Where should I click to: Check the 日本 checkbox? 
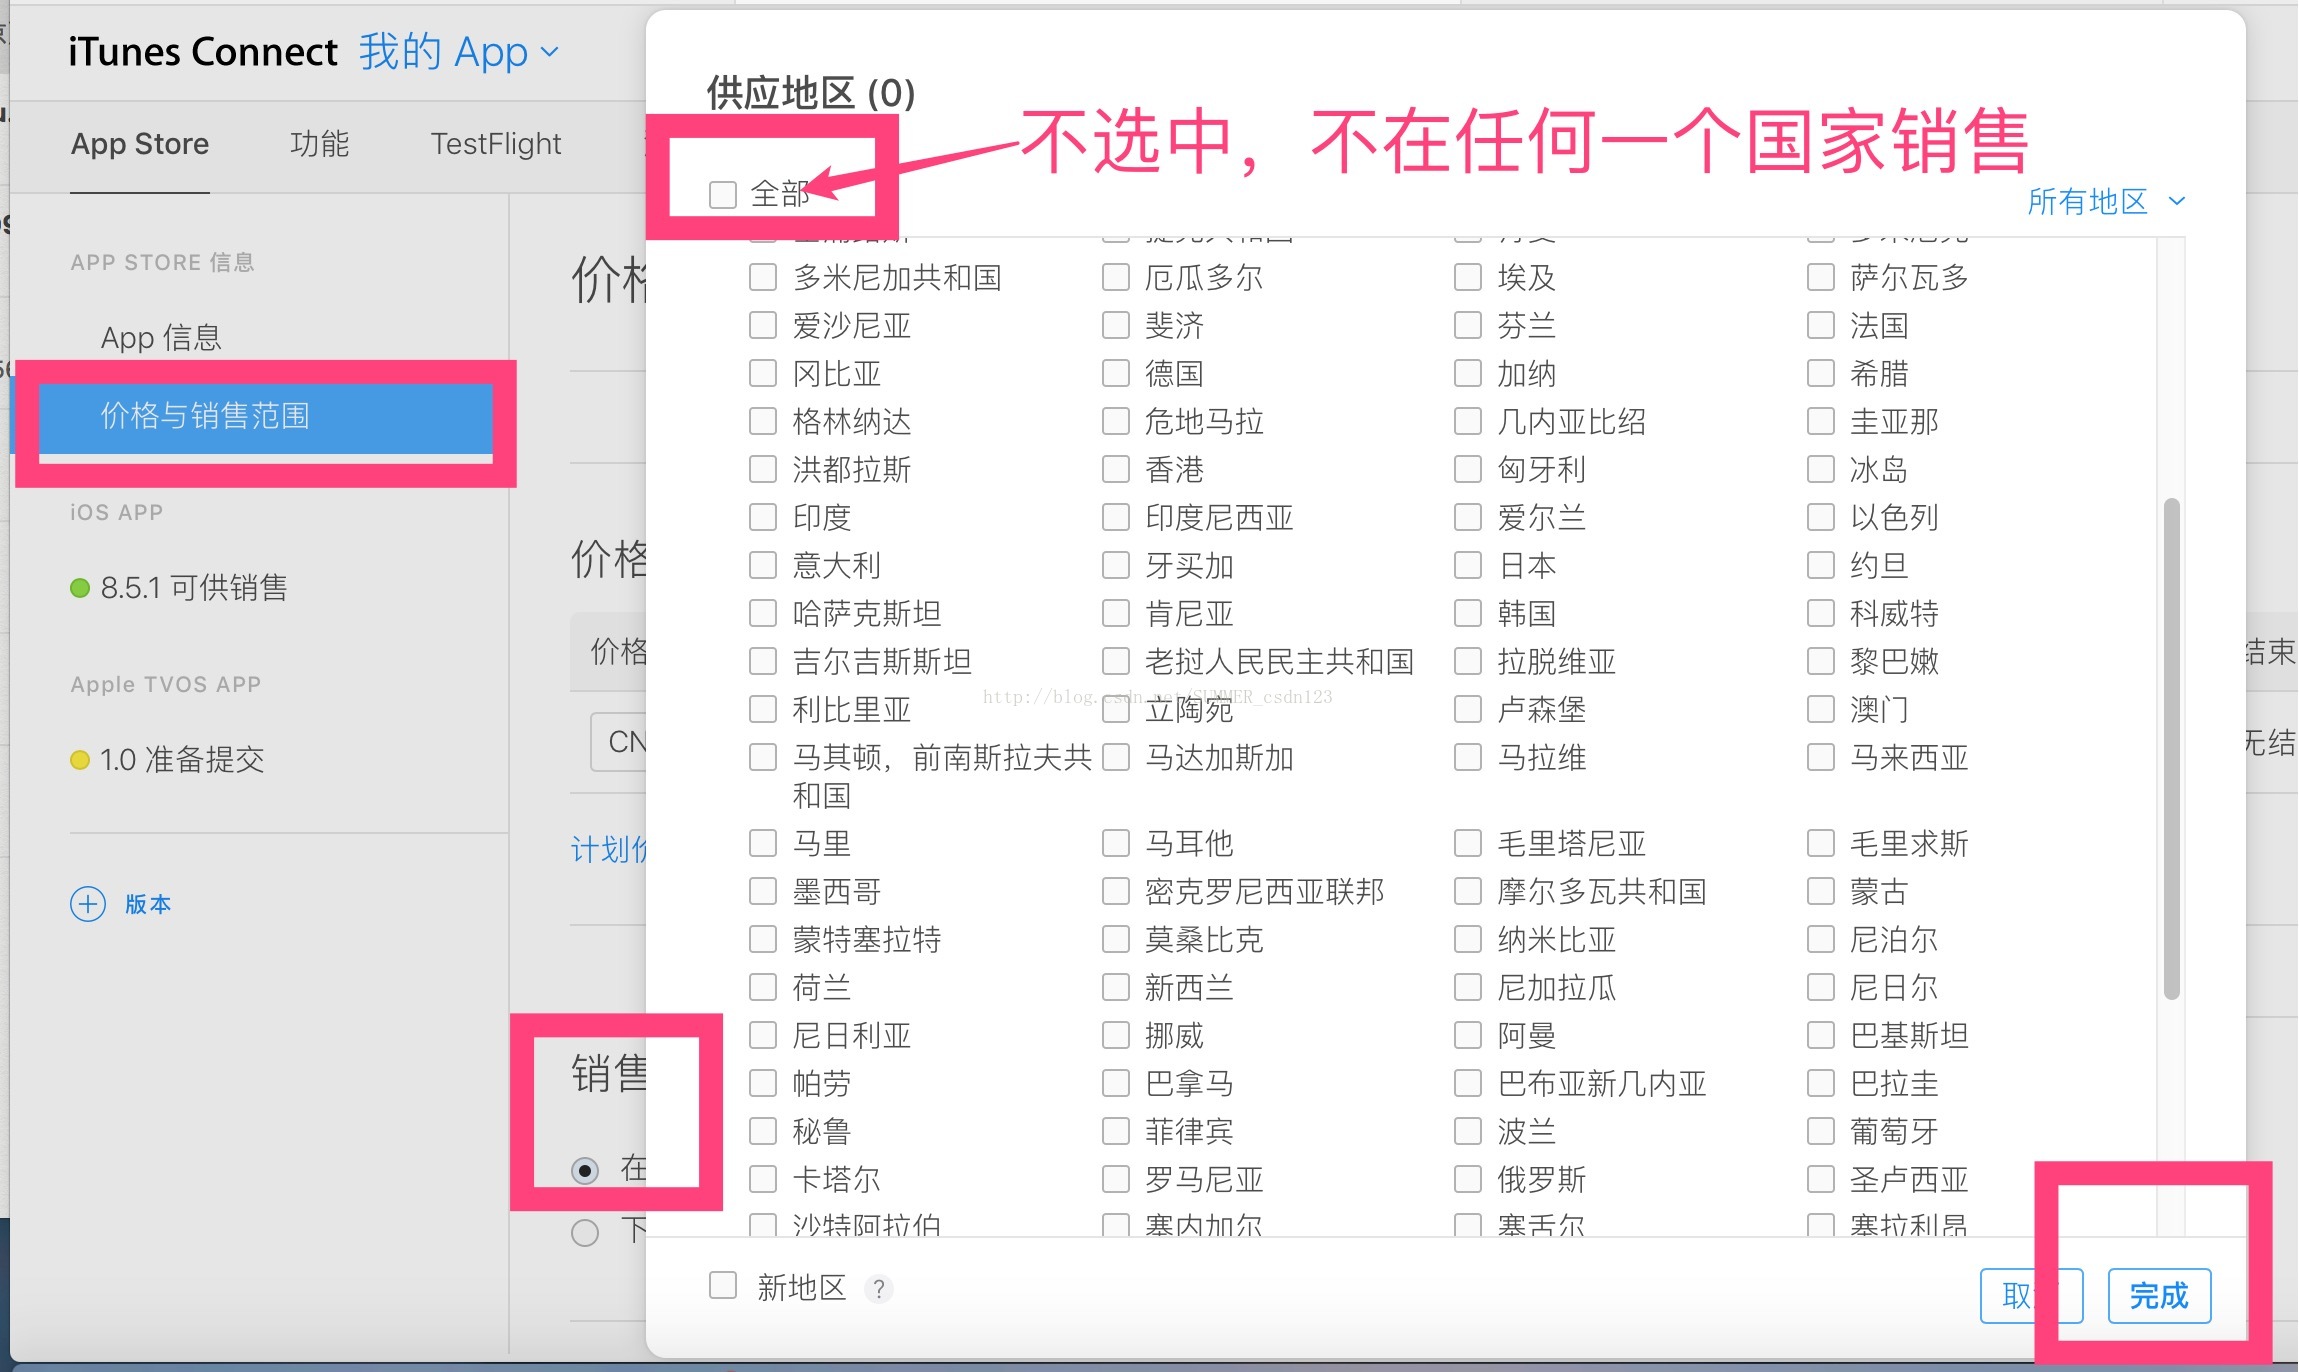coord(1466,565)
